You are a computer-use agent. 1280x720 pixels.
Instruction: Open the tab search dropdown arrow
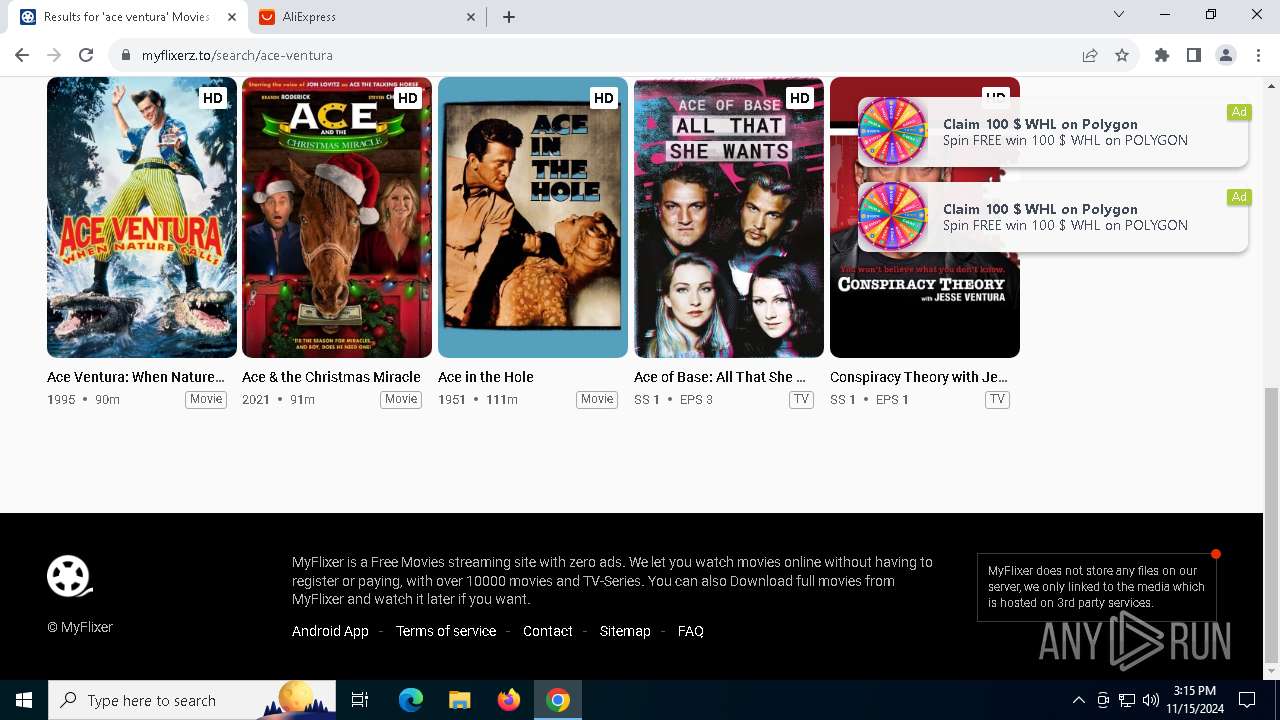(1119, 15)
